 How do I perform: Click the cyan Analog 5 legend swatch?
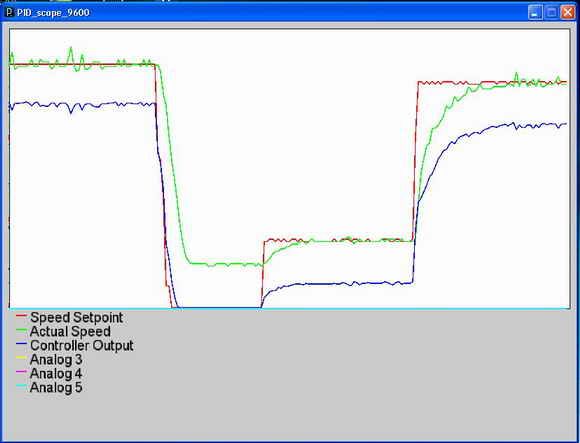(x=21, y=386)
